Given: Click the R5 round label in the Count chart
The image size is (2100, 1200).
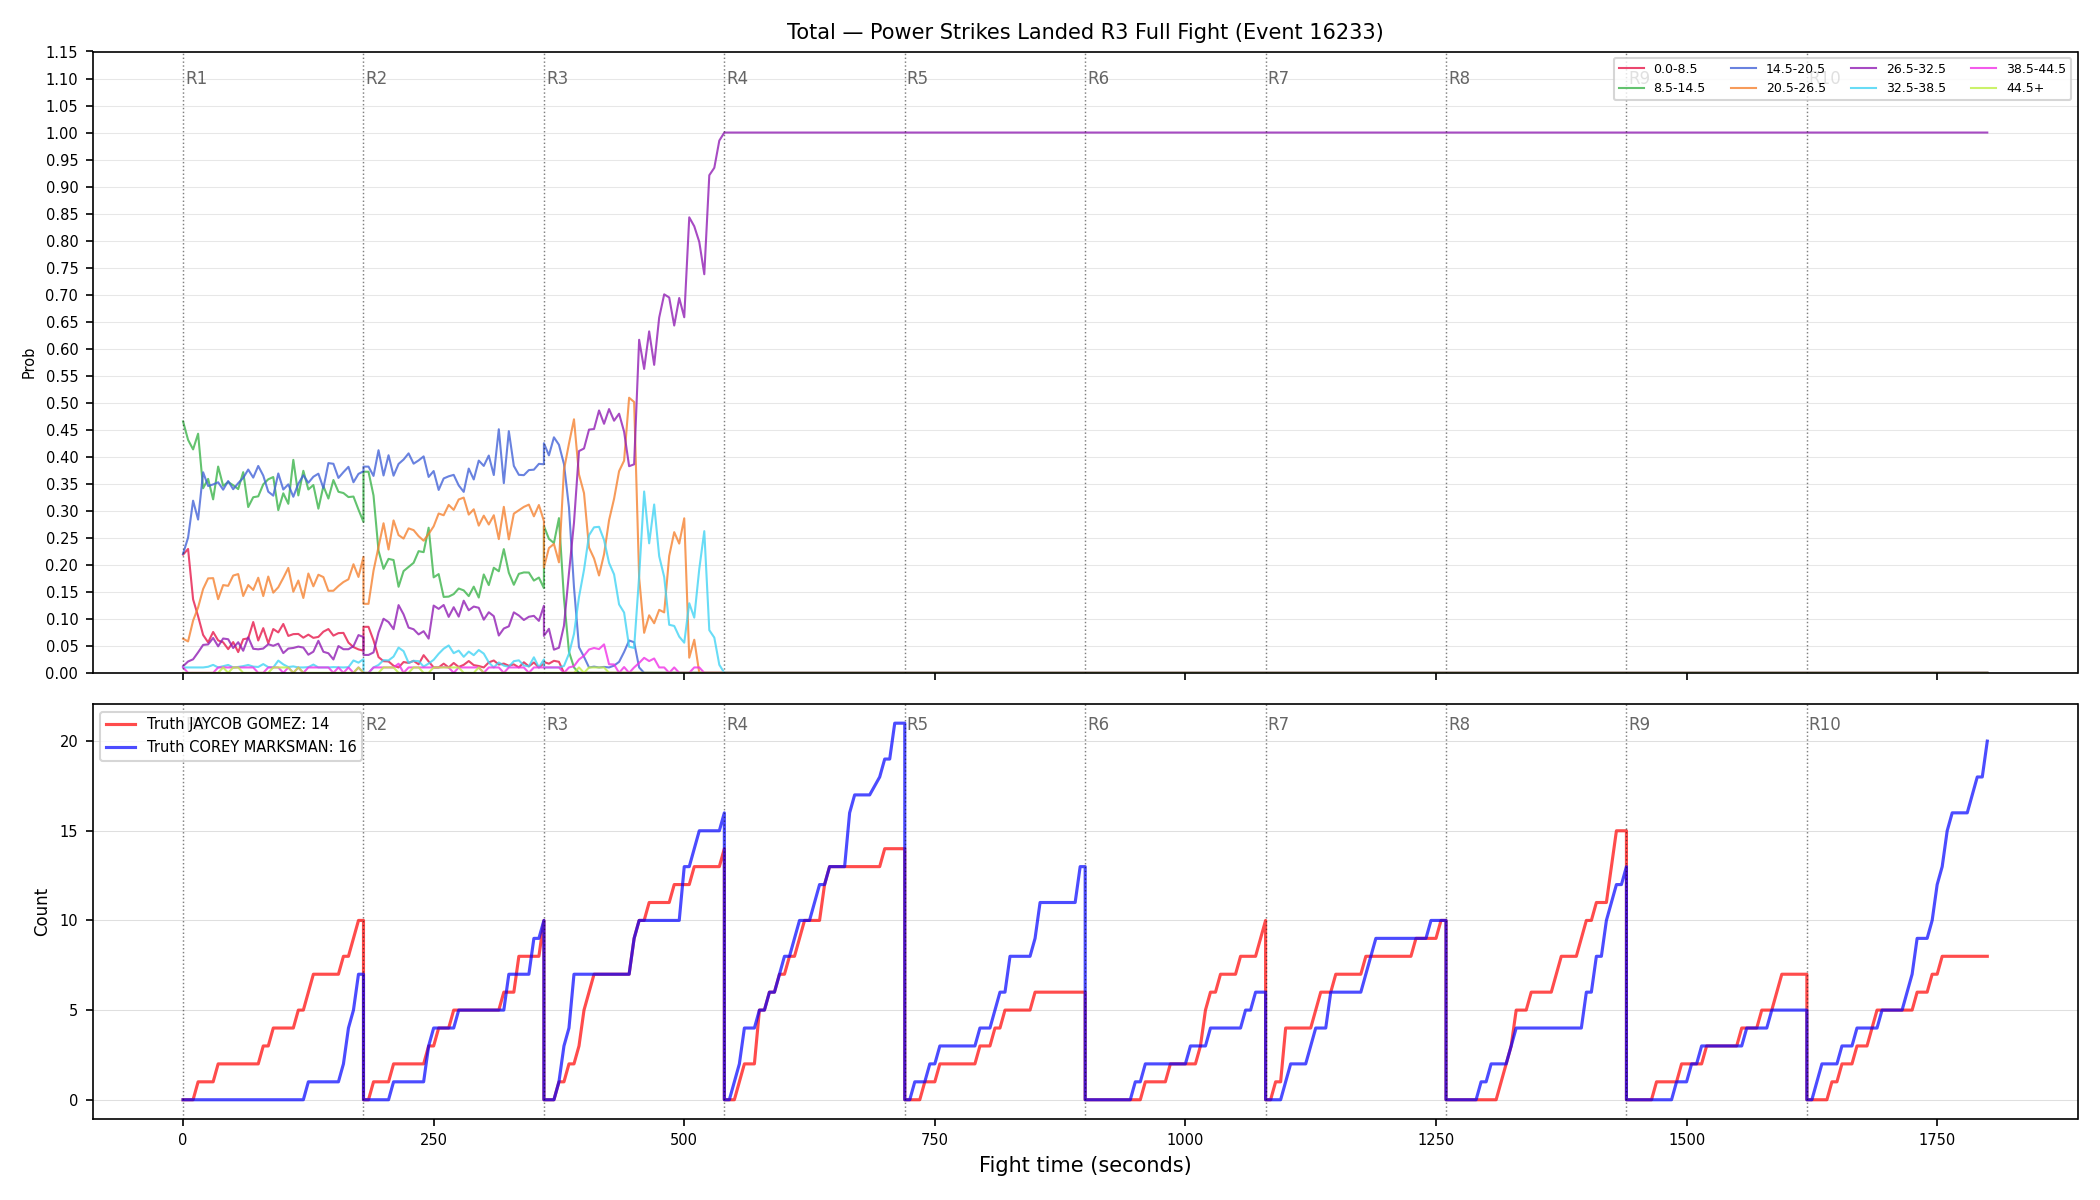Looking at the screenshot, I should [x=917, y=724].
